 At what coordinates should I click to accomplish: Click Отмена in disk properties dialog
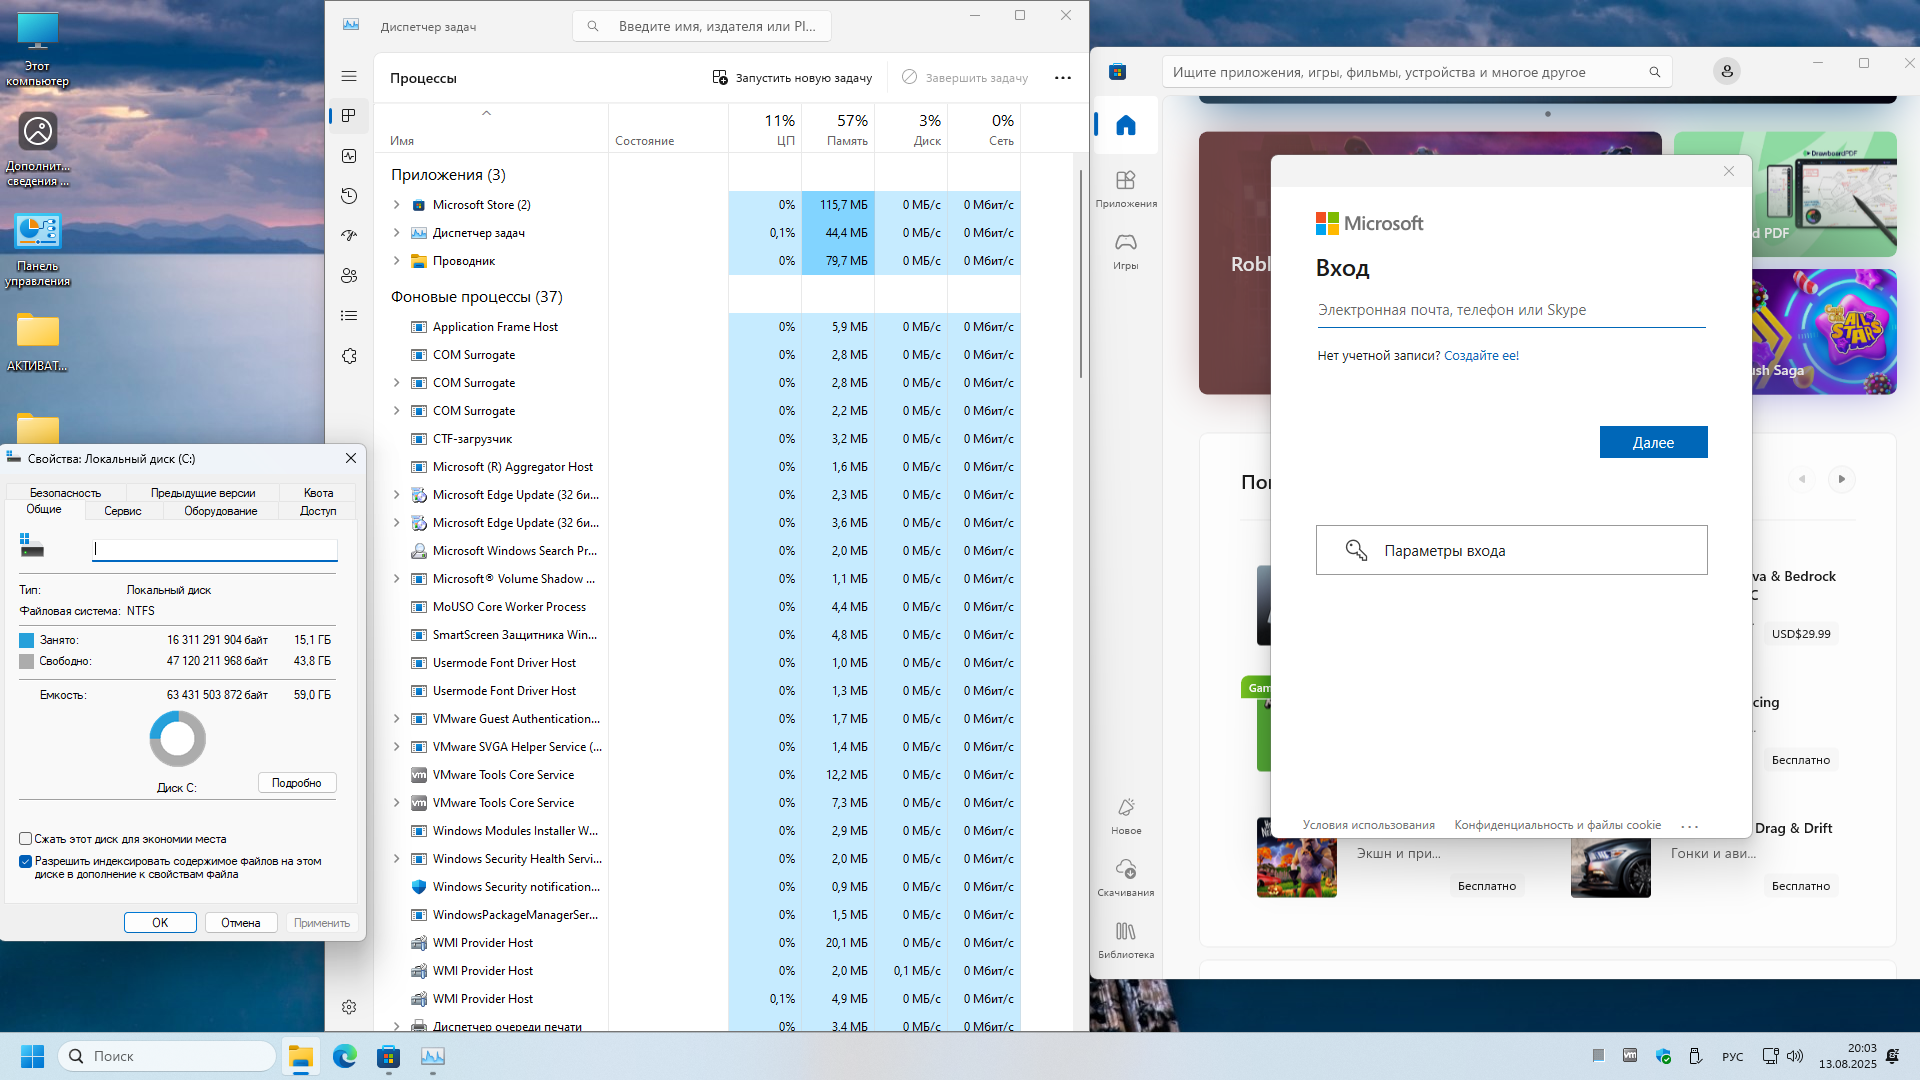pyautogui.click(x=241, y=923)
